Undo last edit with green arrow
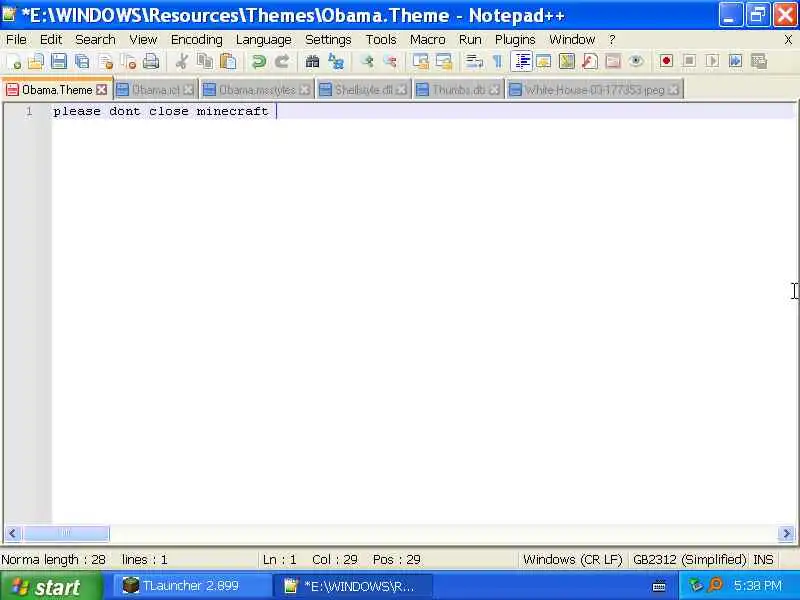Viewport: 800px width, 600px height. pos(259,62)
